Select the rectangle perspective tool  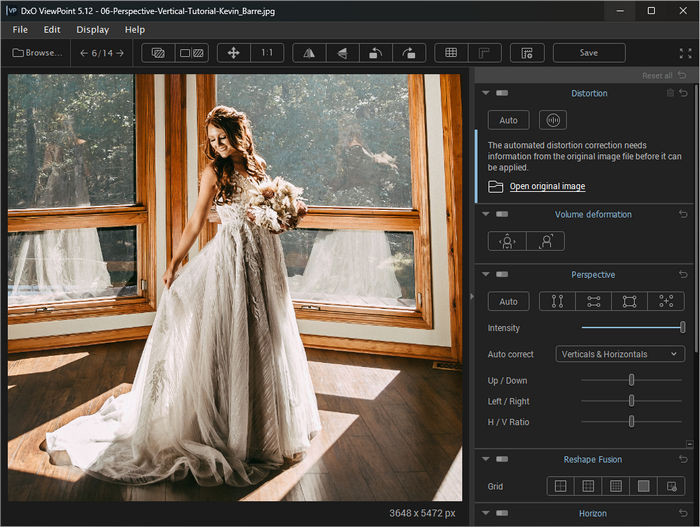(x=629, y=301)
